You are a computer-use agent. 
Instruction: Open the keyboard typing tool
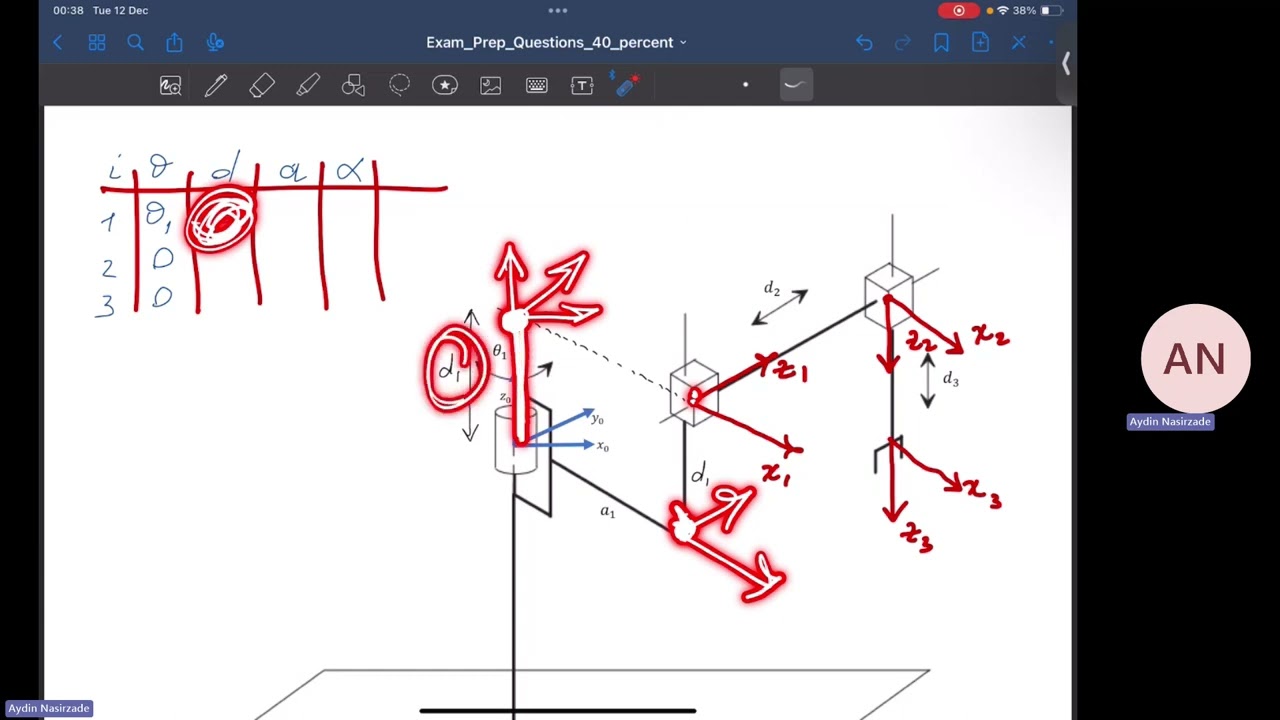537,86
